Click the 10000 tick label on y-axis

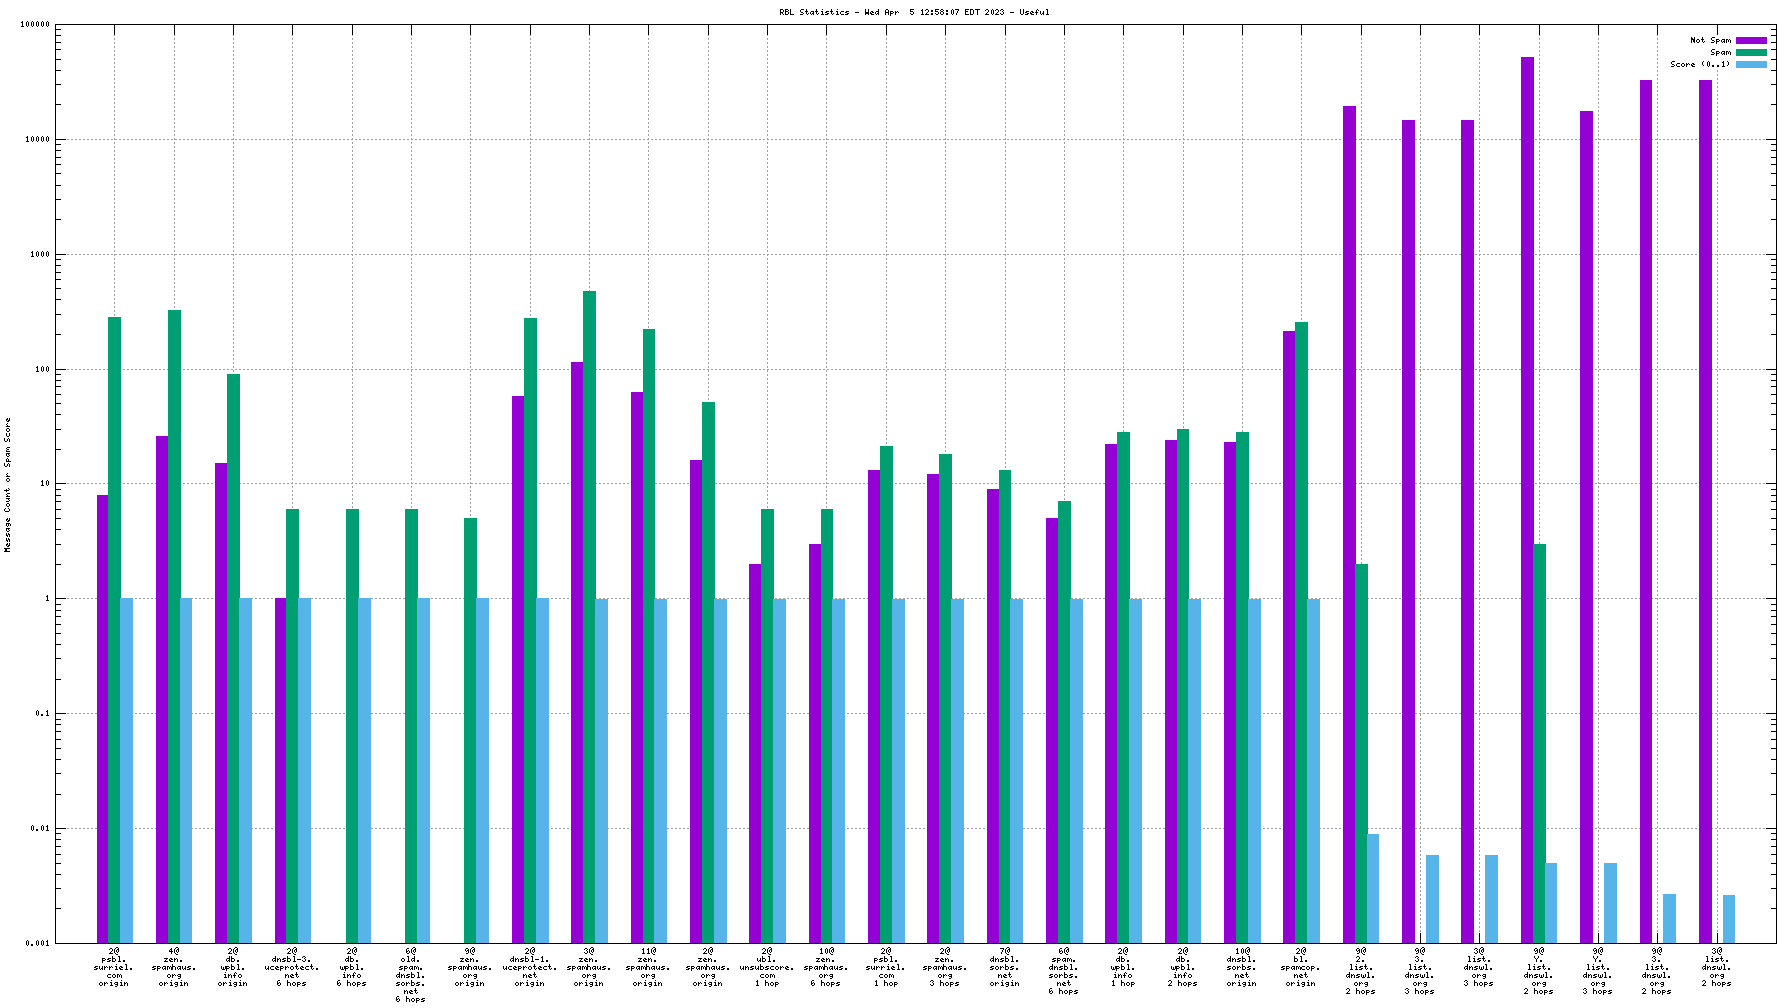[36, 140]
